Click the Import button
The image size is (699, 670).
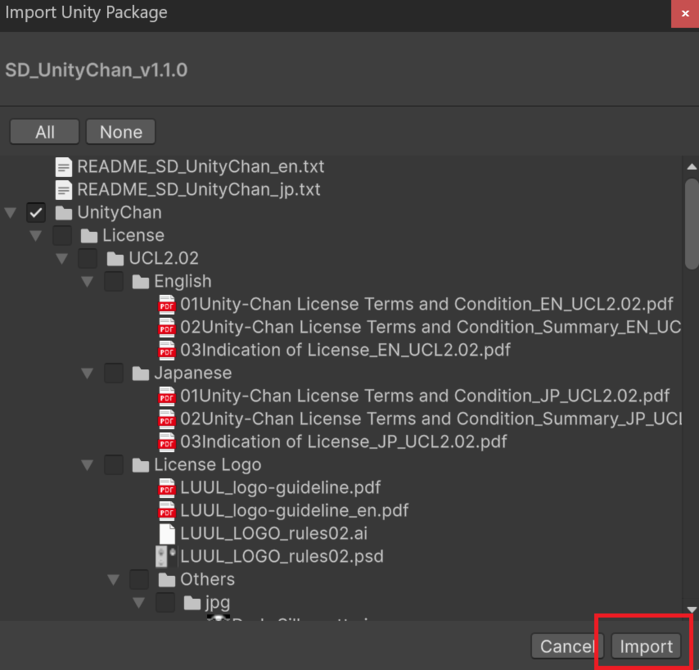coord(646,646)
